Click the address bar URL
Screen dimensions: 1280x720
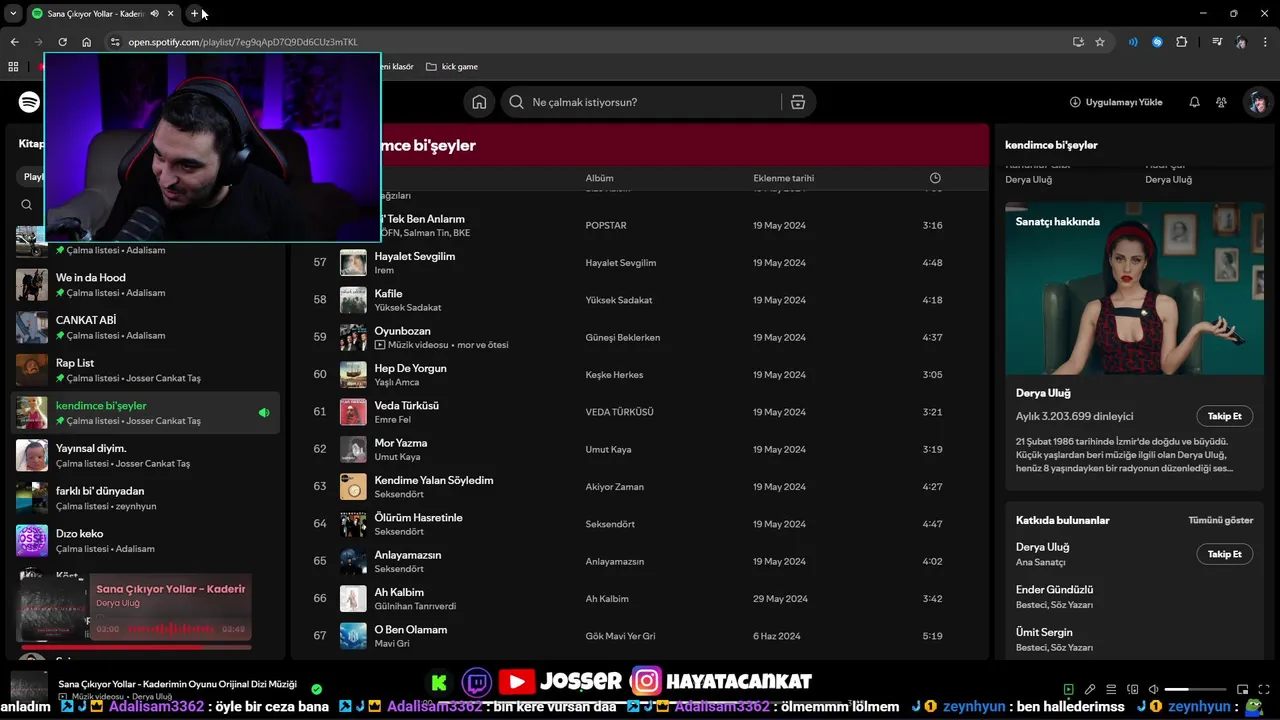coord(243,42)
